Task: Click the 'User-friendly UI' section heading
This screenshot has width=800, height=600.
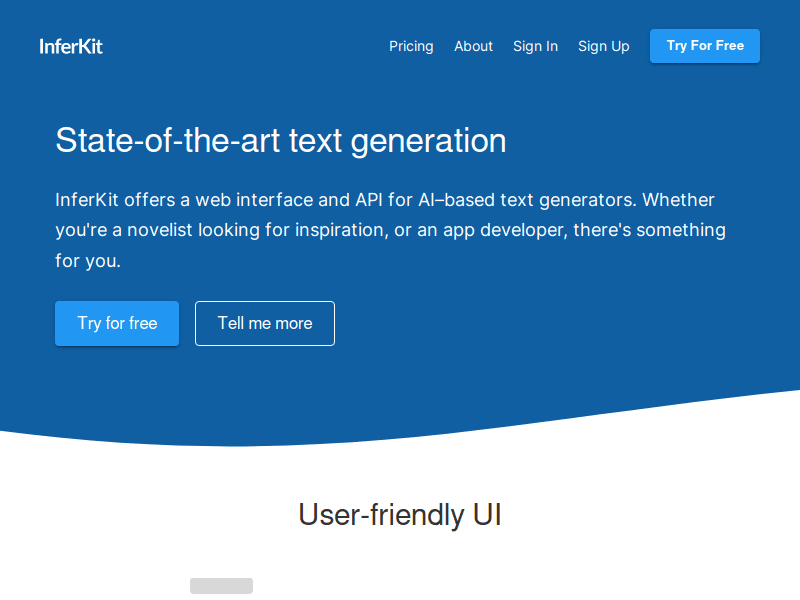Action: [x=399, y=514]
